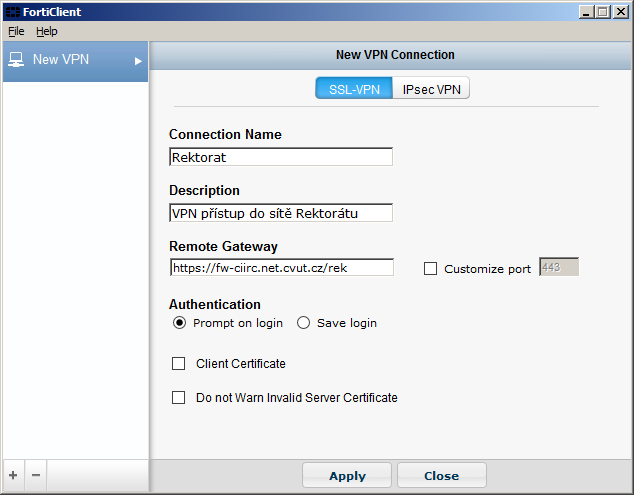634x495 pixels.
Task: Click the FortiClient shield logo icon
Action: [13, 12]
